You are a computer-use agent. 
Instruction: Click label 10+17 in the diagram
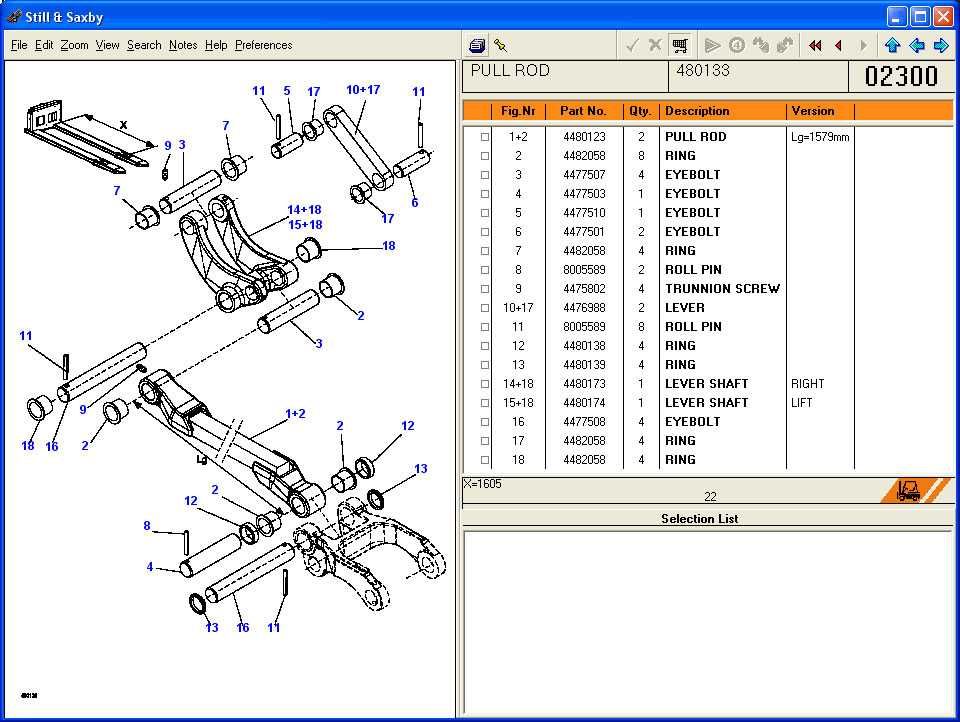click(363, 89)
